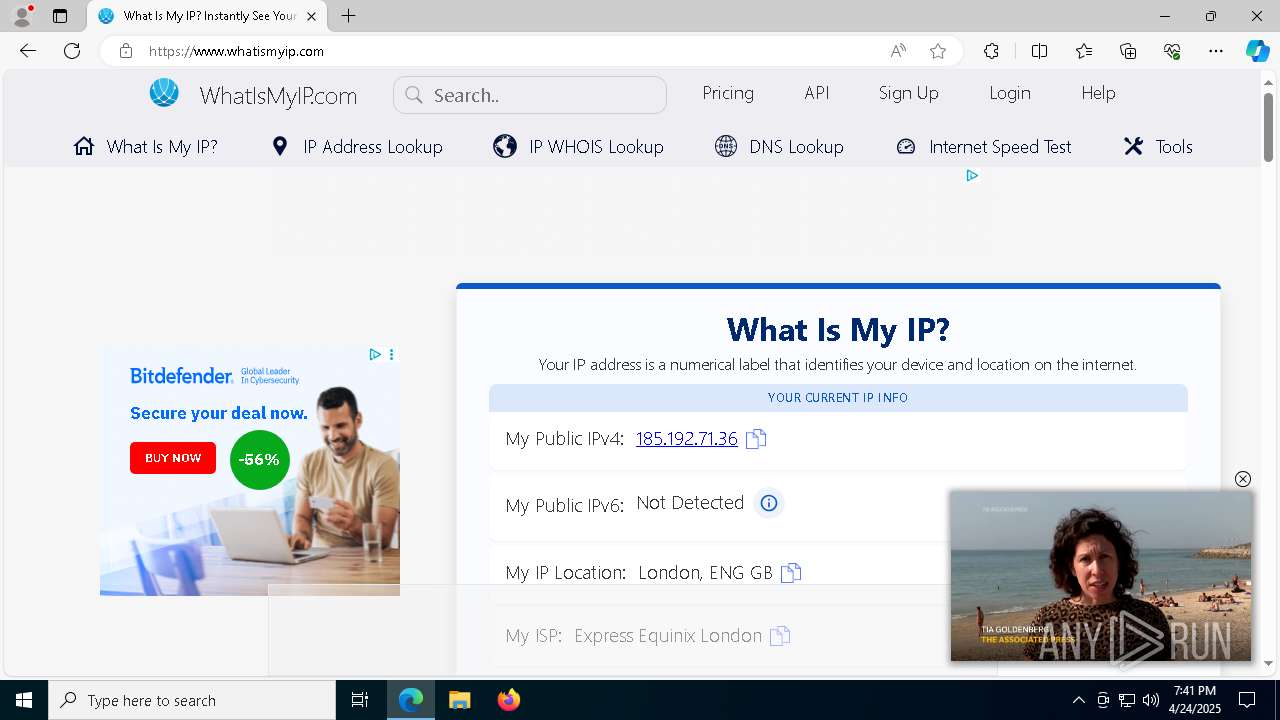
Task: Open IP WHOIS Lookup
Action: [579, 147]
